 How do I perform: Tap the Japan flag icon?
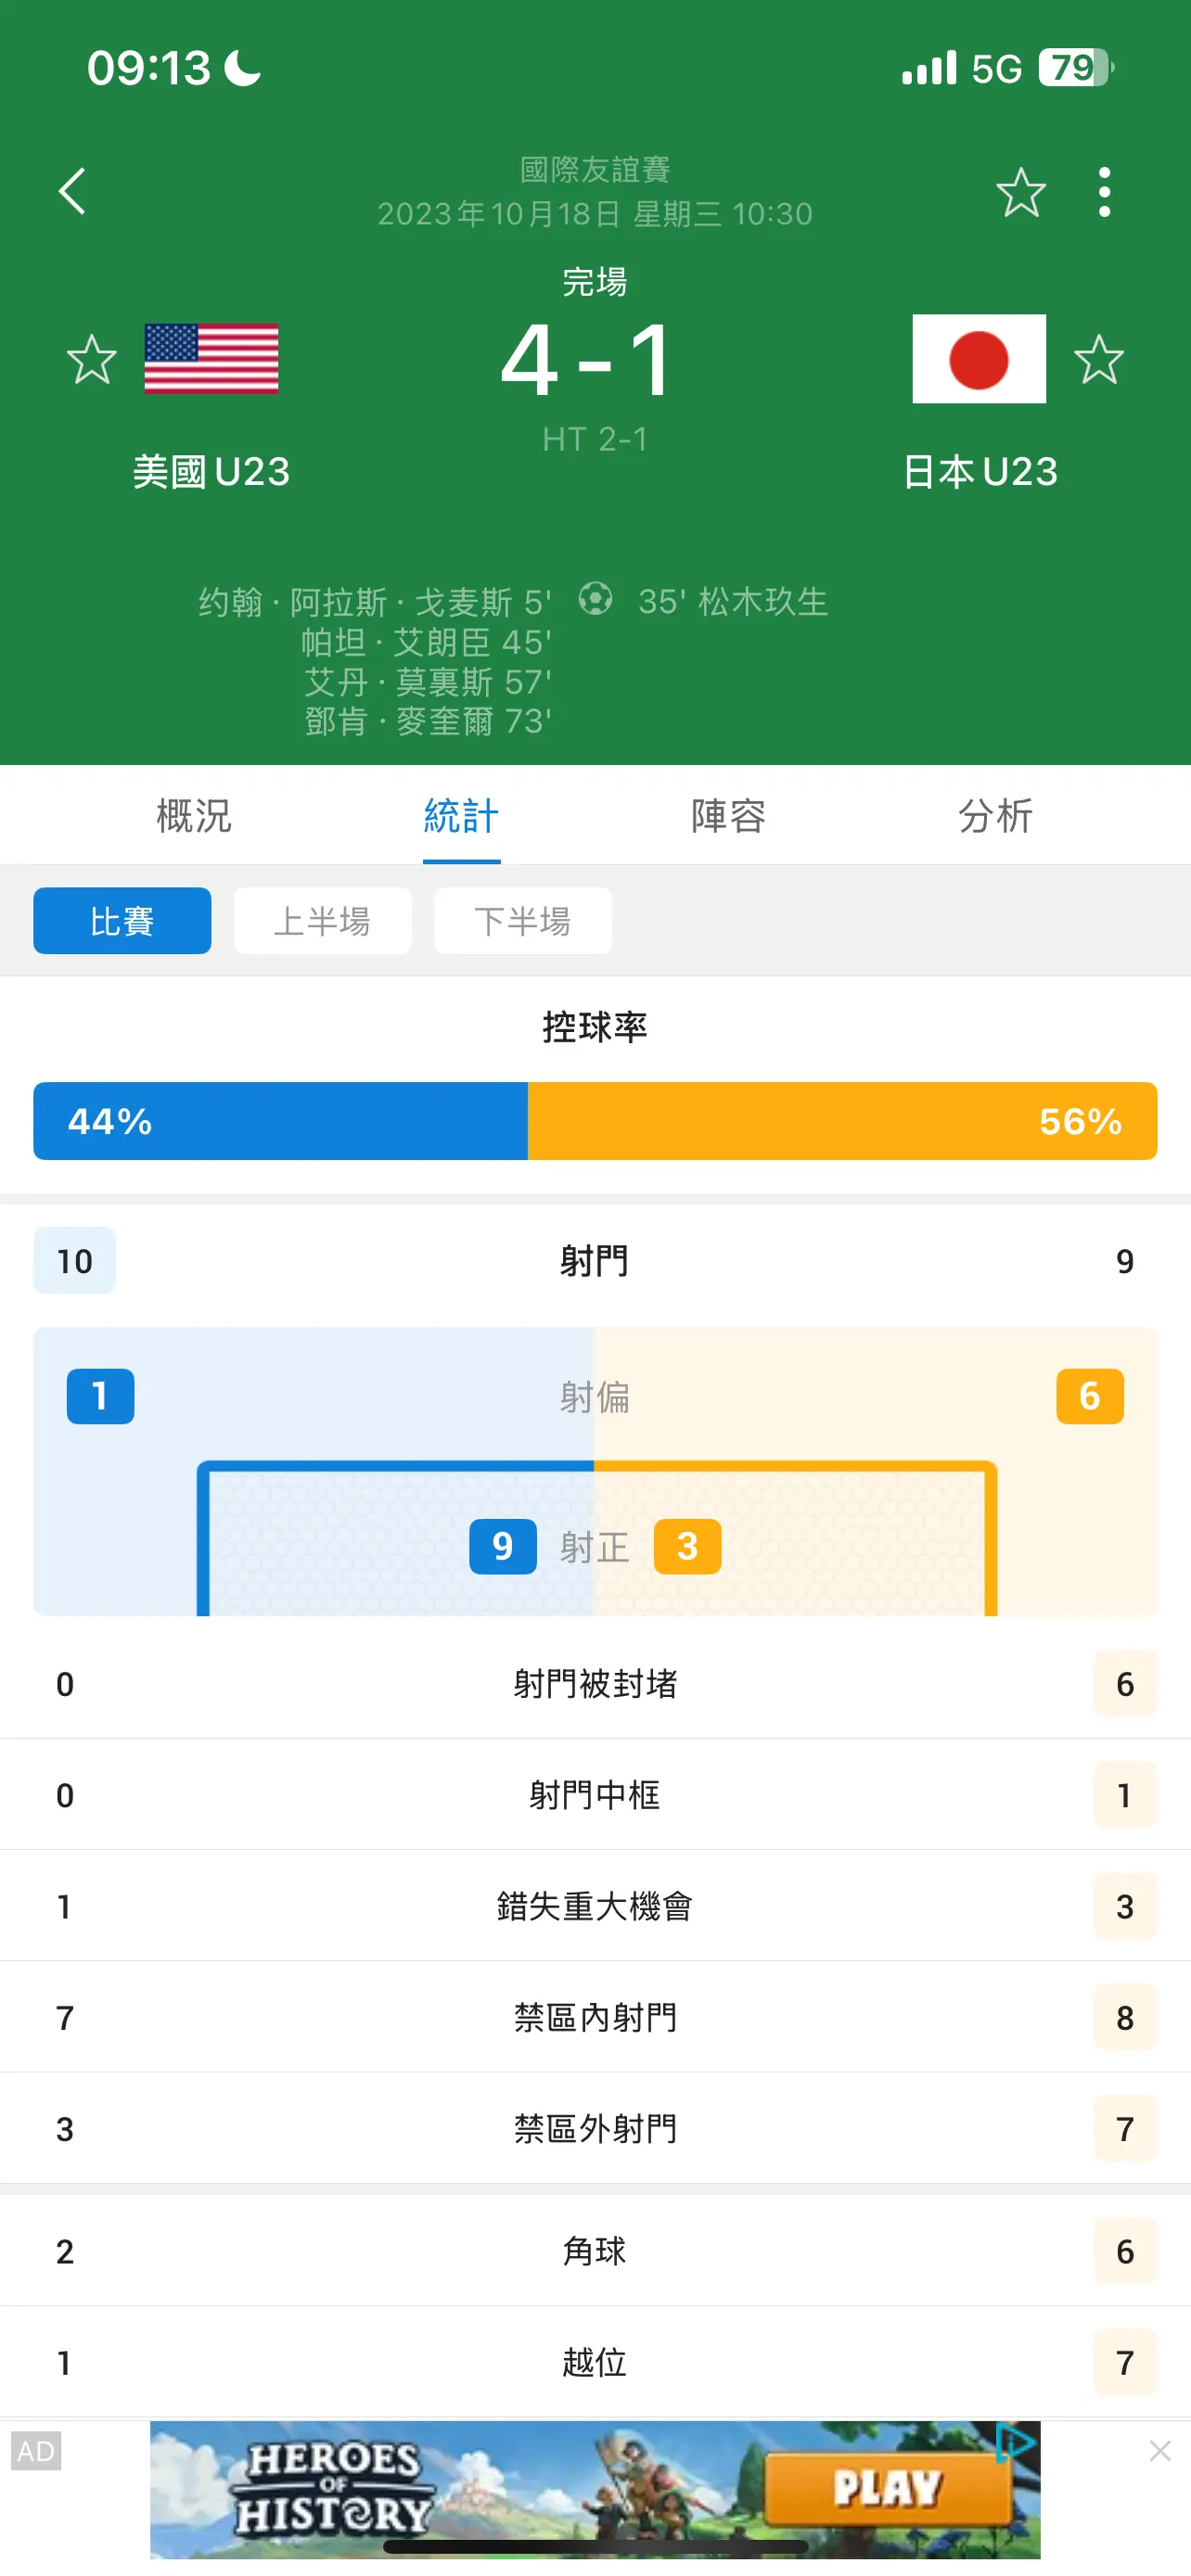[x=979, y=359]
